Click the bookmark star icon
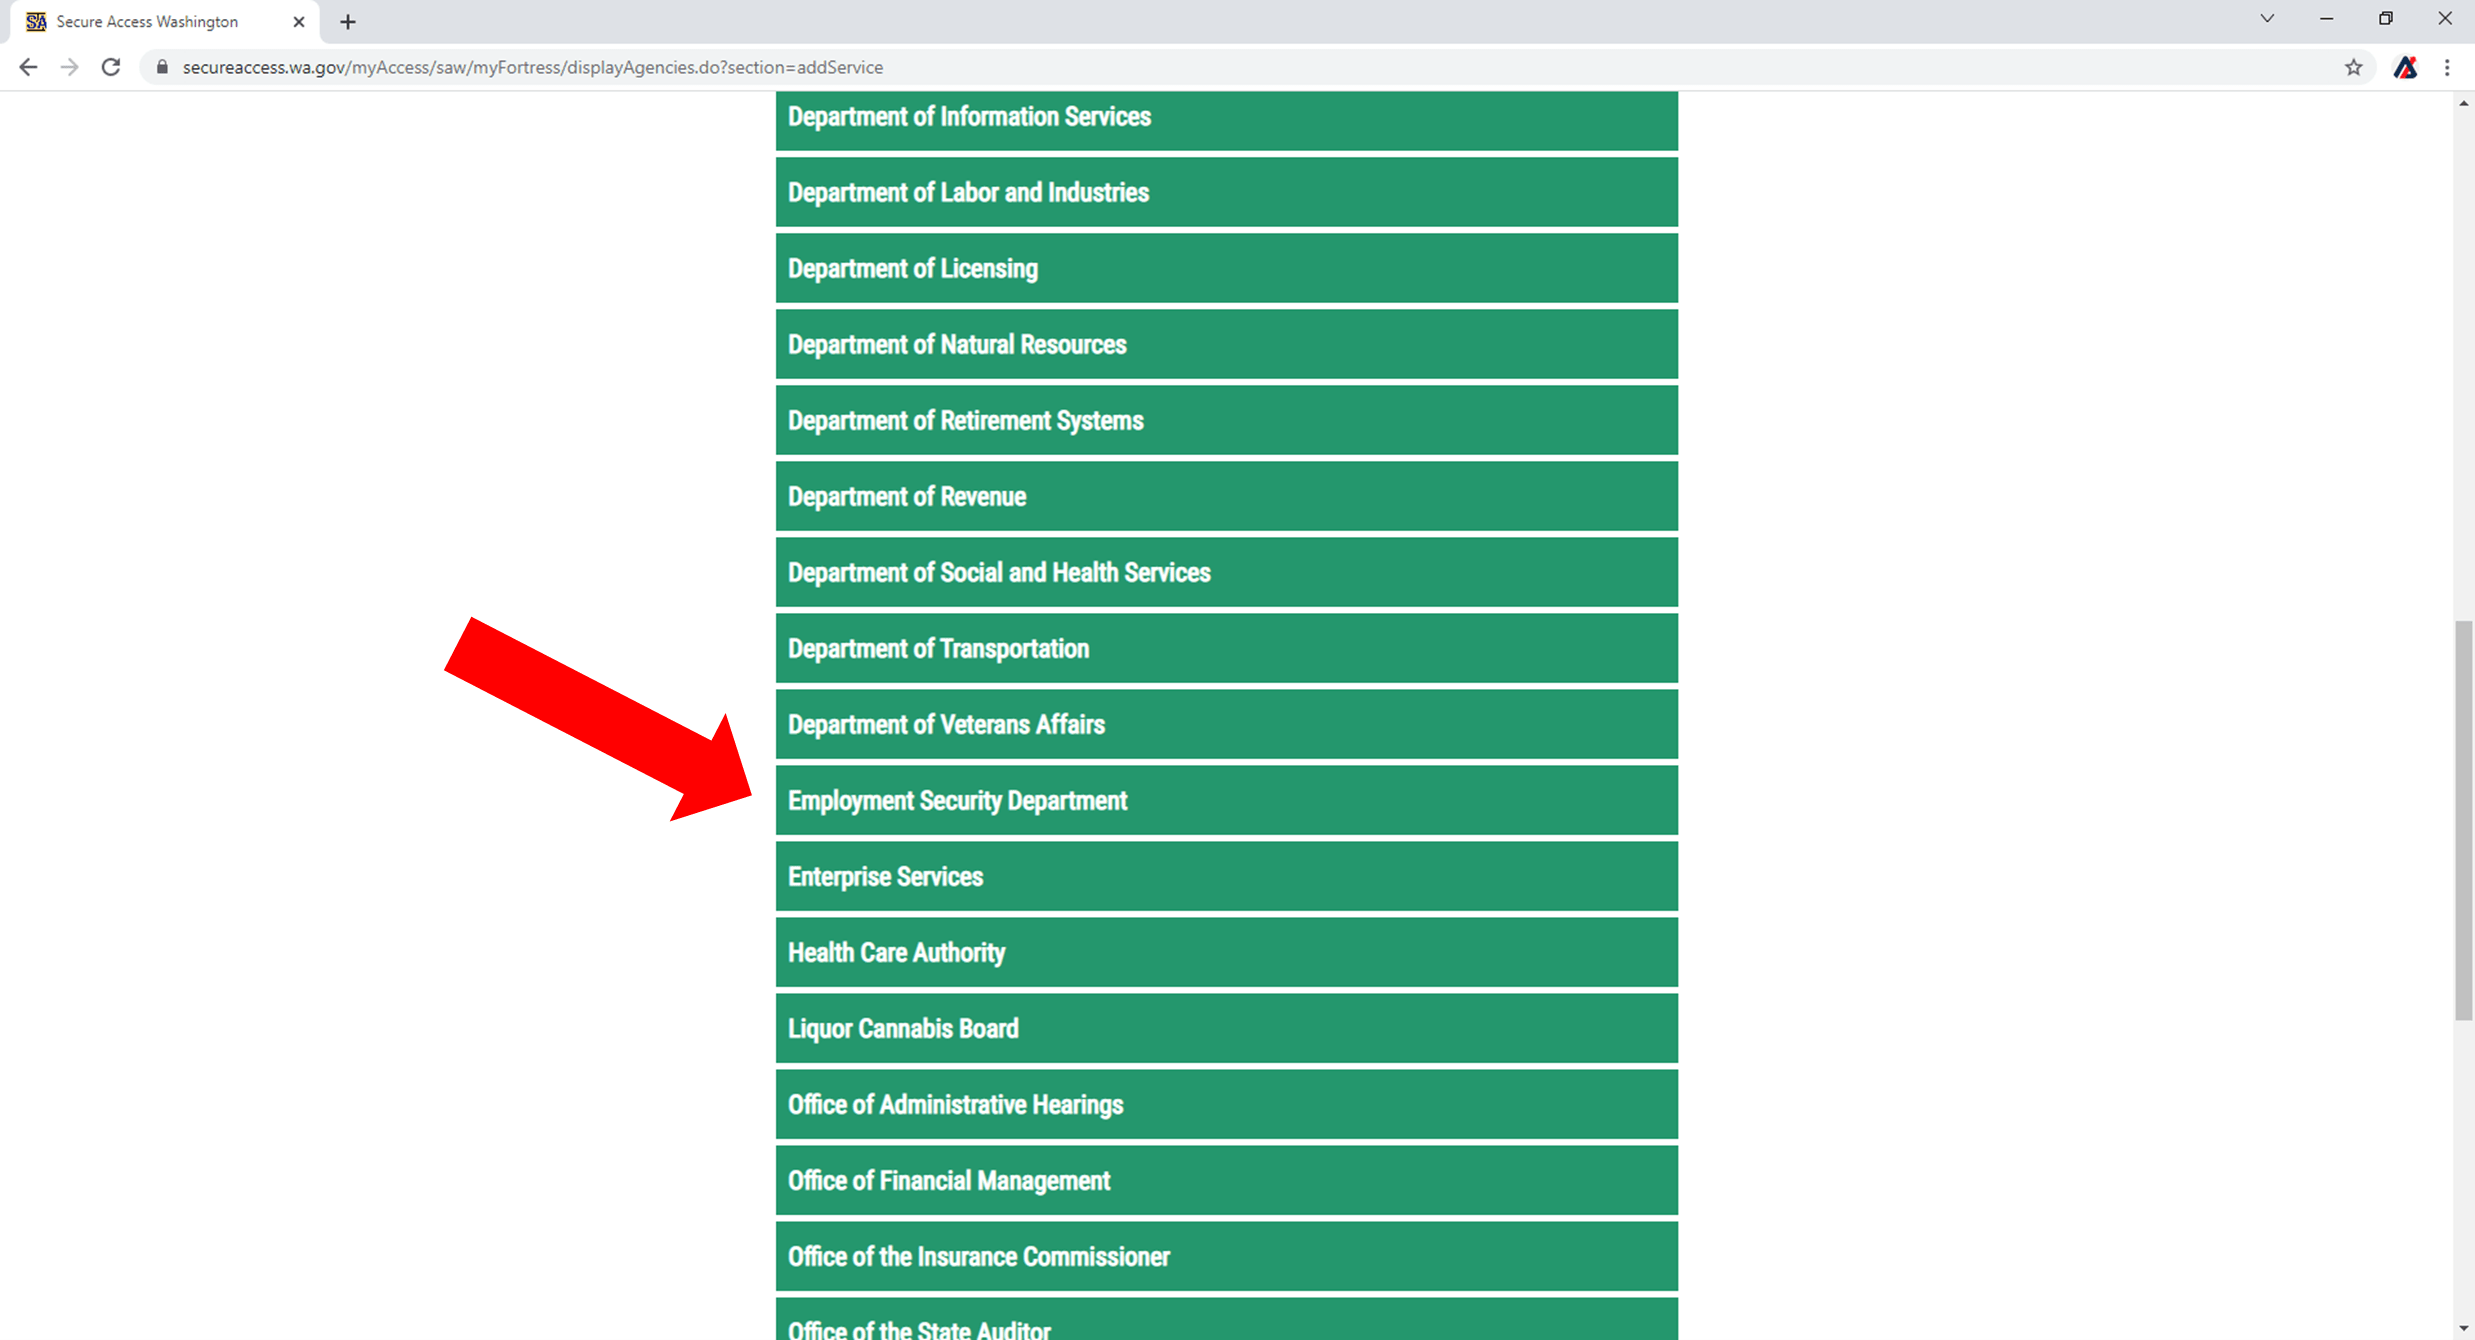2475x1340 pixels. [x=2354, y=67]
